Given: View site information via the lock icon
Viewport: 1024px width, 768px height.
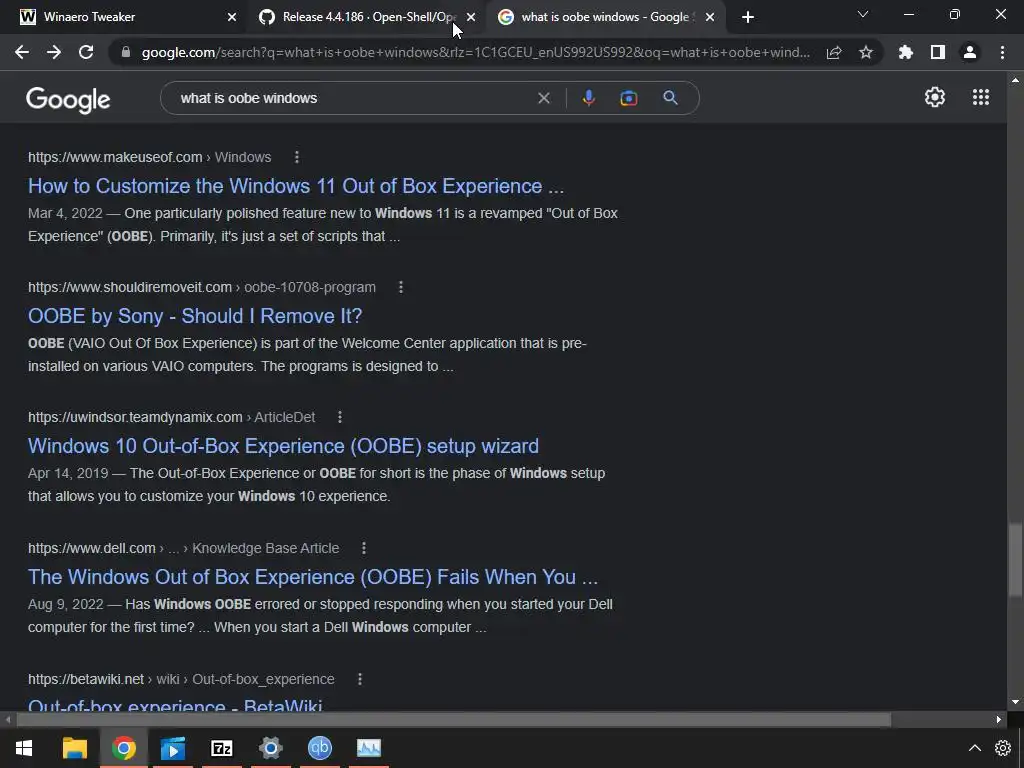Looking at the screenshot, I should [x=126, y=52].
